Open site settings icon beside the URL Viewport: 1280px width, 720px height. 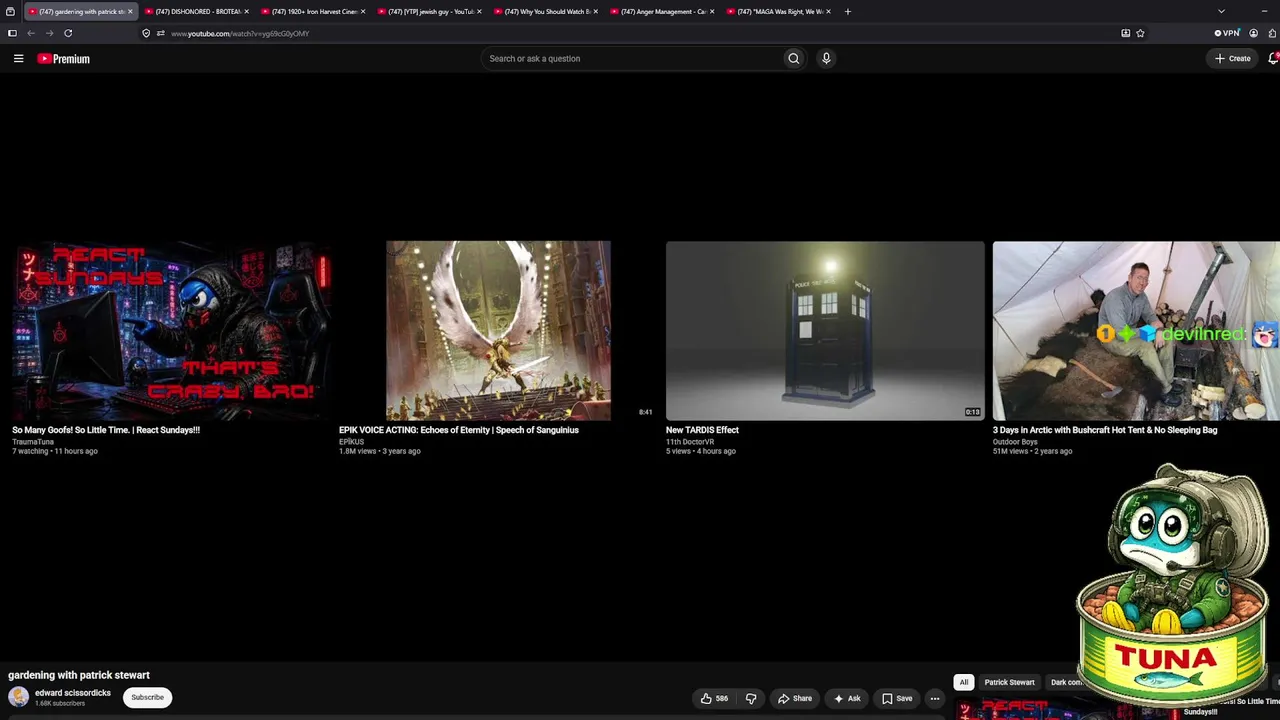(x=160, y=33)
